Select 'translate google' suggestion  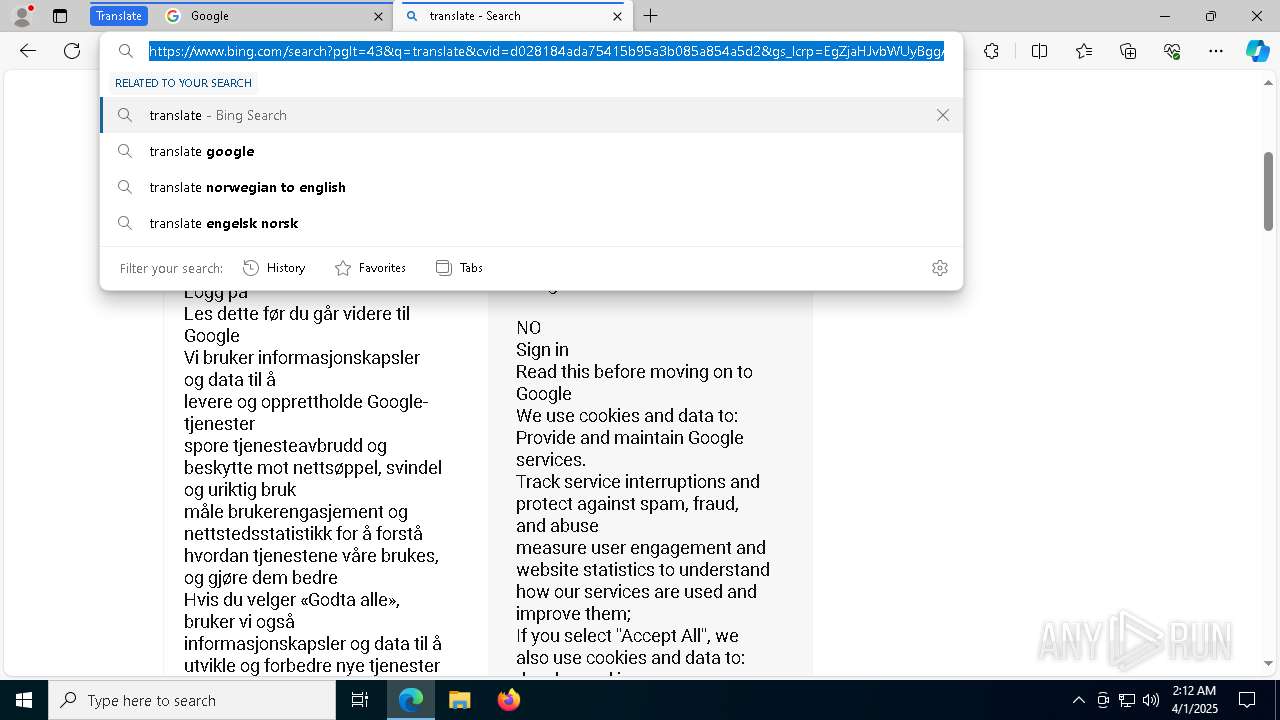pyautogui.click(x=531, y=151)
